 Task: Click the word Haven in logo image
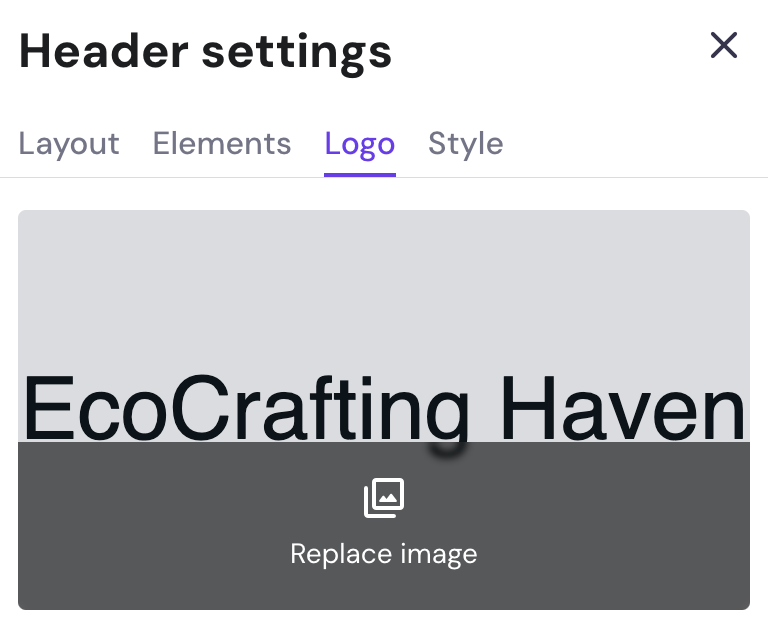coord(622,408)
